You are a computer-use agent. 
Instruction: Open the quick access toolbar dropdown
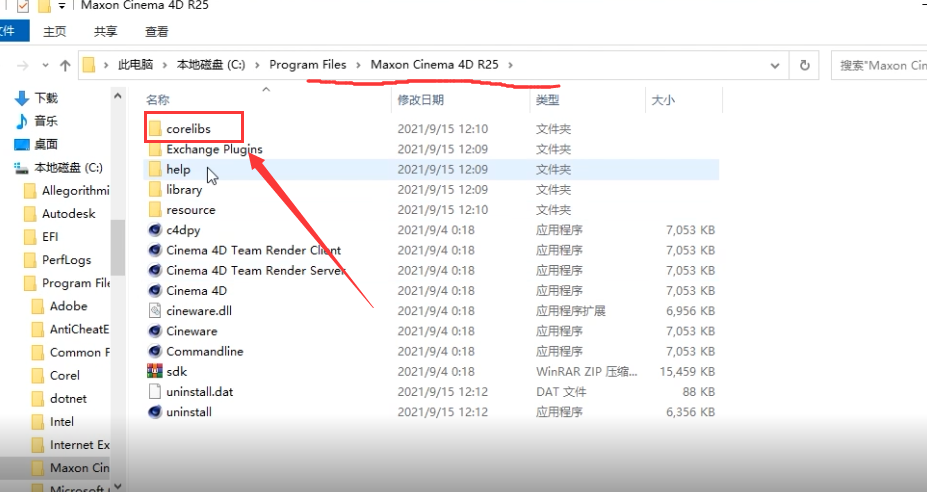point(61,6)
